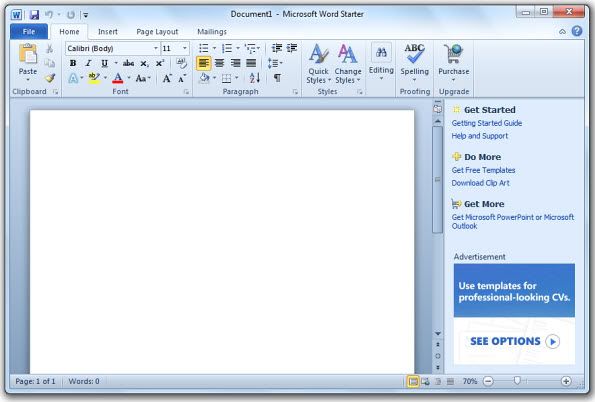Screen dimensions: 595x402
Task: Toggle Italic formatting
Action: pos(88,63)
